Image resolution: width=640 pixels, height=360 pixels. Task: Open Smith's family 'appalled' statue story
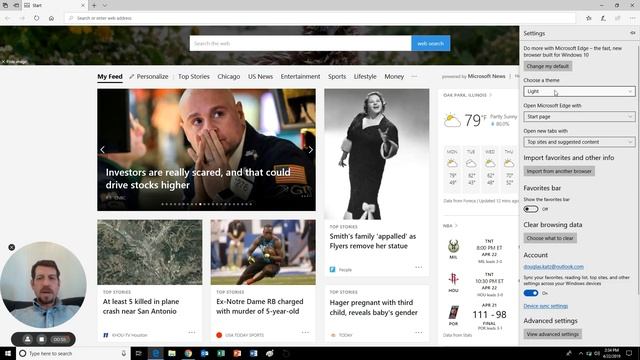[373, 241]
